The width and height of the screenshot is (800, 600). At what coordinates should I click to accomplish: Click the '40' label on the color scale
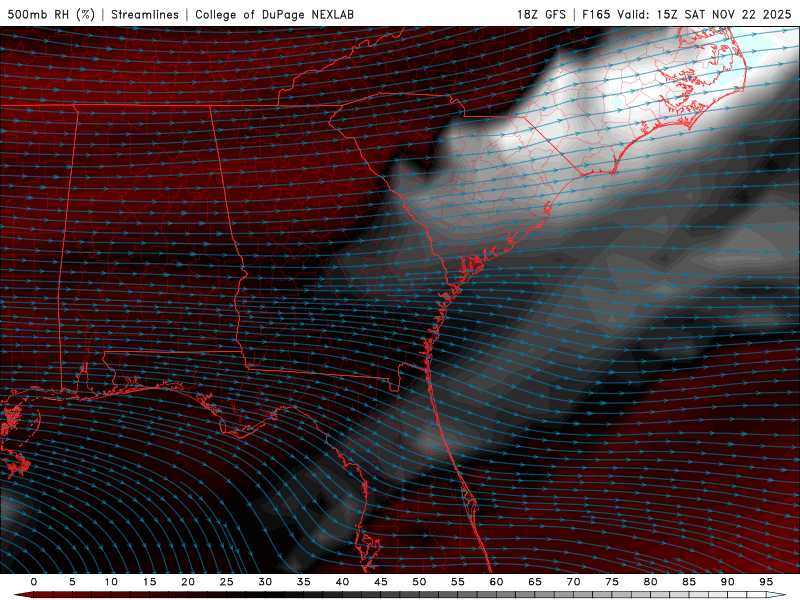(x=342, y=582)
